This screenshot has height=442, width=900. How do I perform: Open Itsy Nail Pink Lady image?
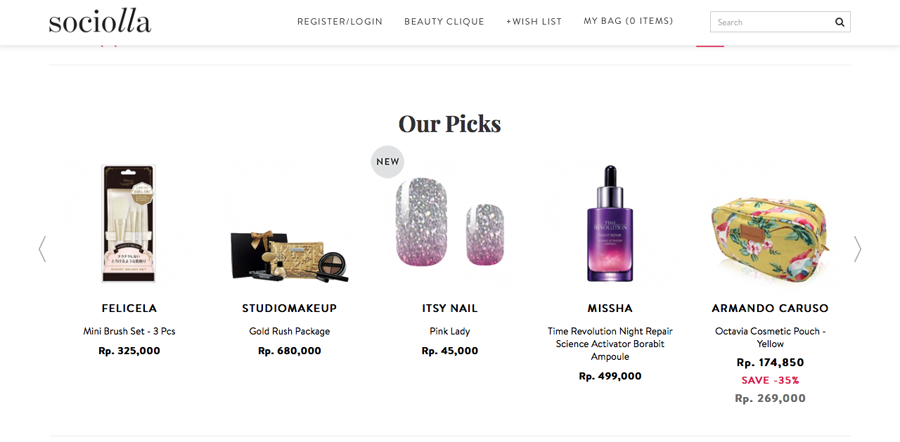tap(449, 224)
